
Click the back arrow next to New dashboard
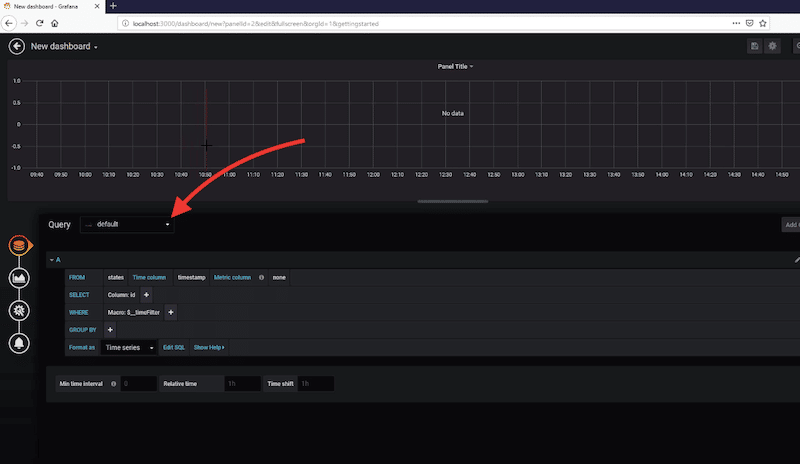point(17,46)
